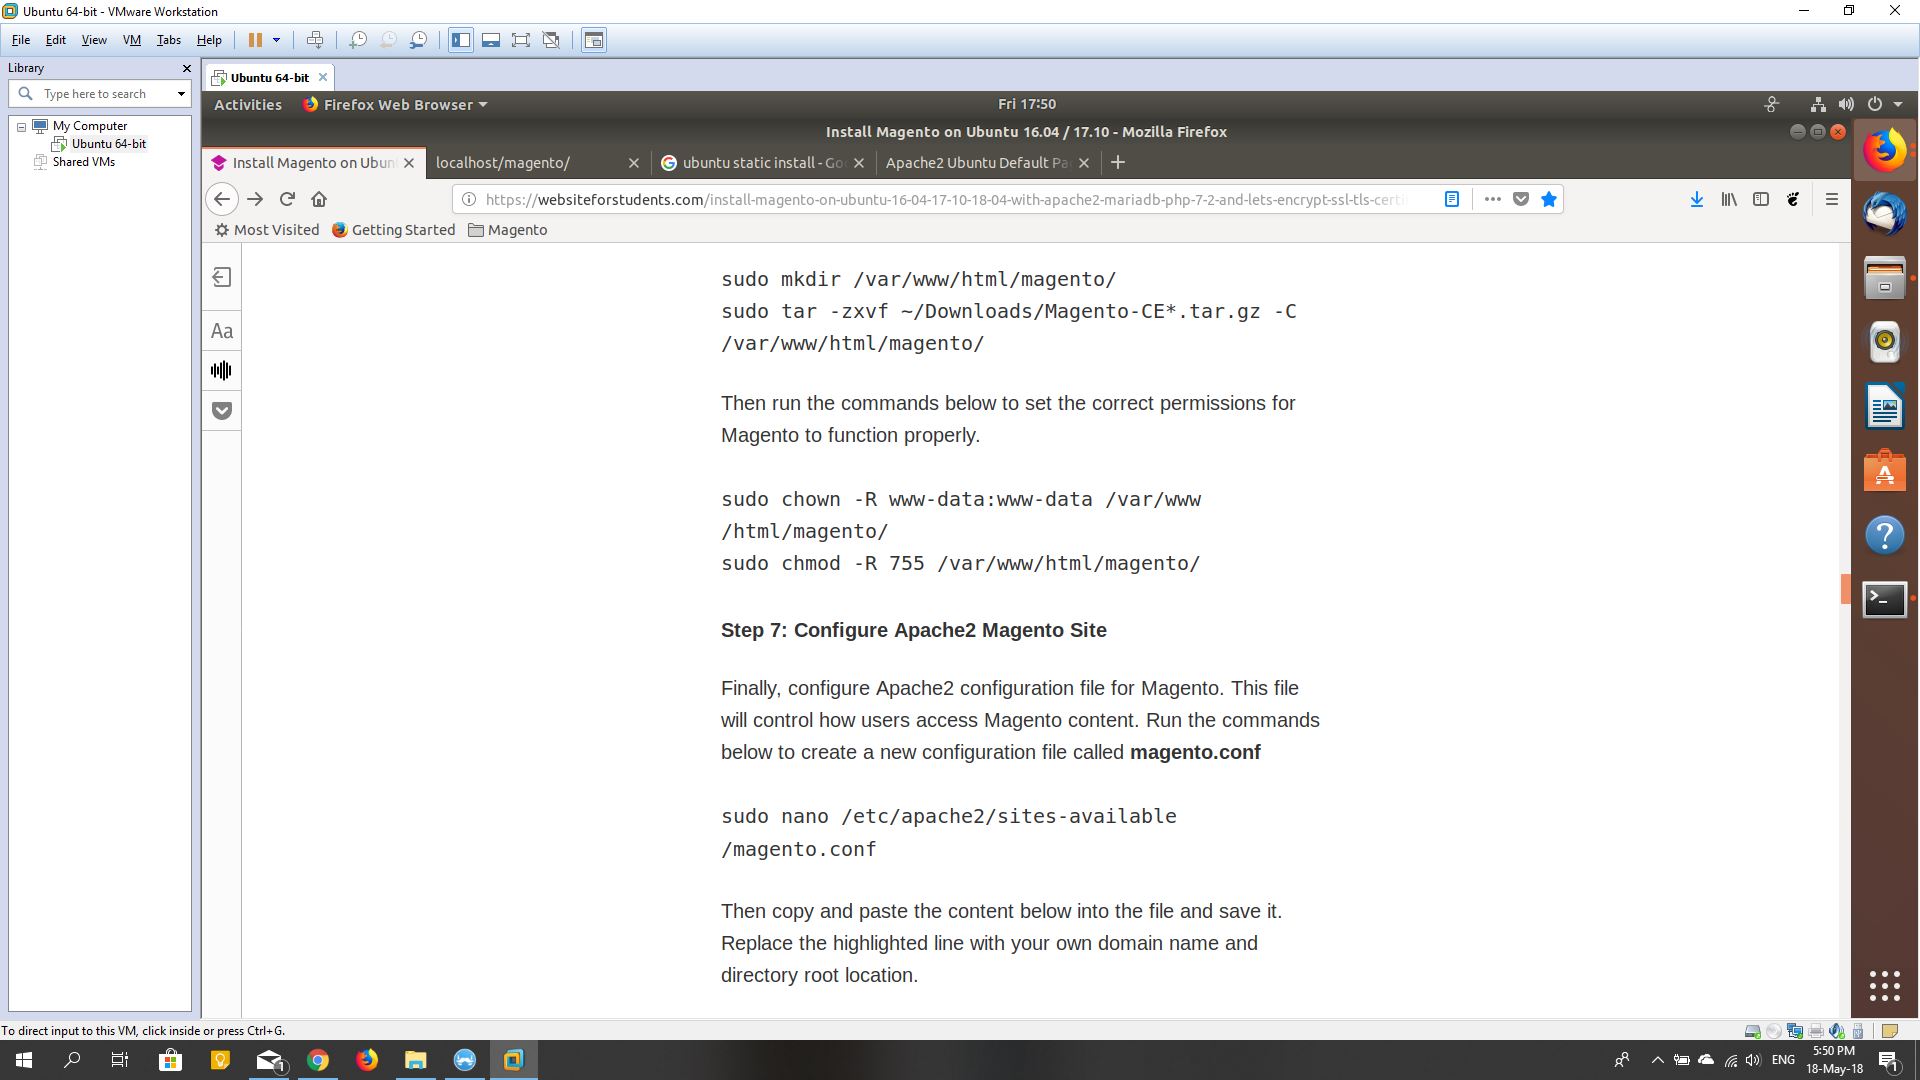Toggle the bookmark star for this page
Viewport: 1920px width, 1080px height.
pos(1549,199)
